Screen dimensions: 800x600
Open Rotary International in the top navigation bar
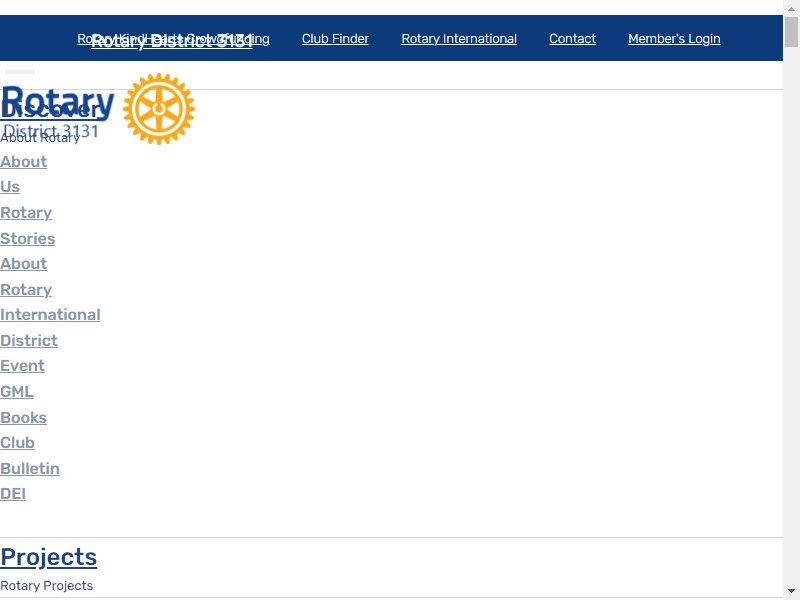coord(459,39)
